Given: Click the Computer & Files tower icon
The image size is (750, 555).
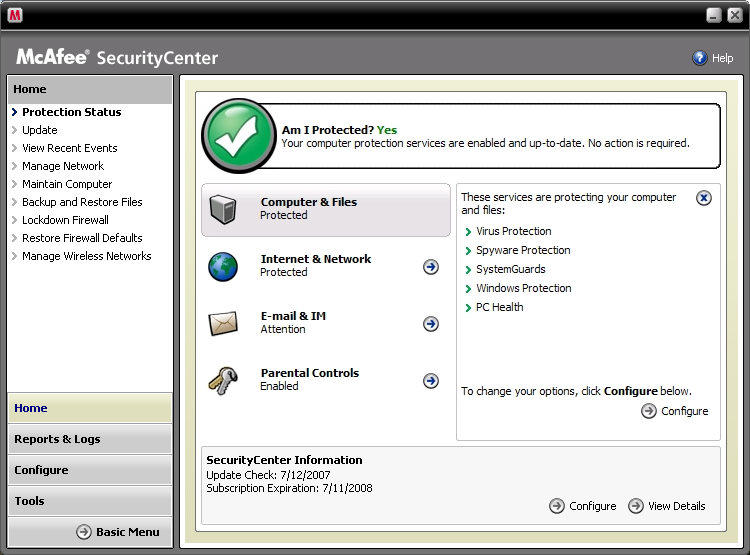Looking at the screenshot, I should pos(223,209).
